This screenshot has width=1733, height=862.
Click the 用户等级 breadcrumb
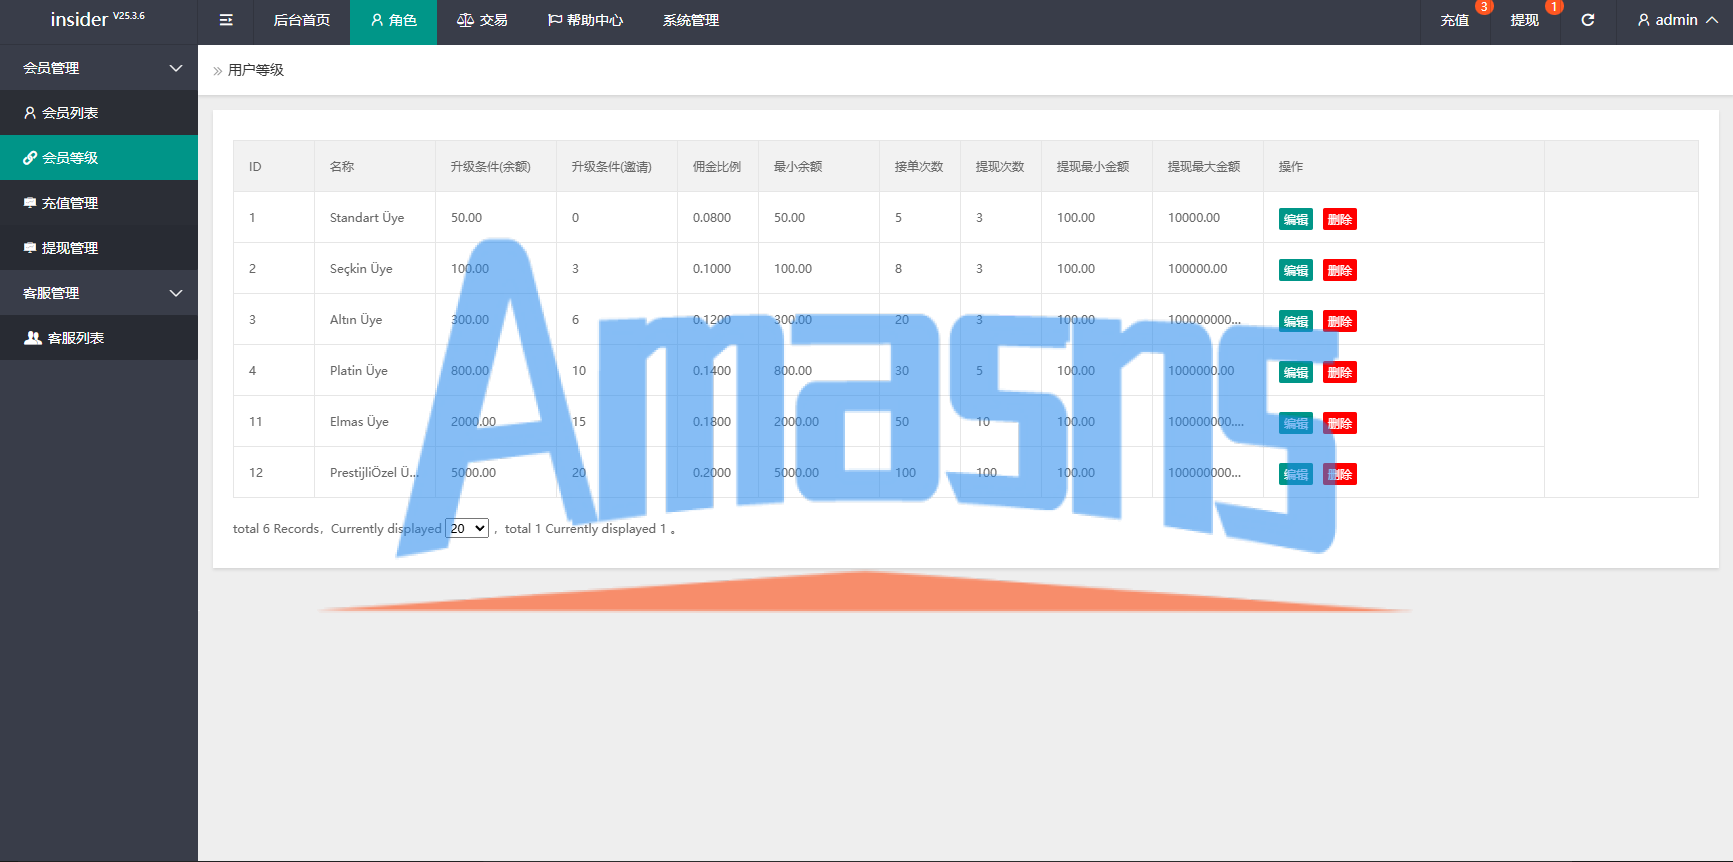tap(256, 70)
